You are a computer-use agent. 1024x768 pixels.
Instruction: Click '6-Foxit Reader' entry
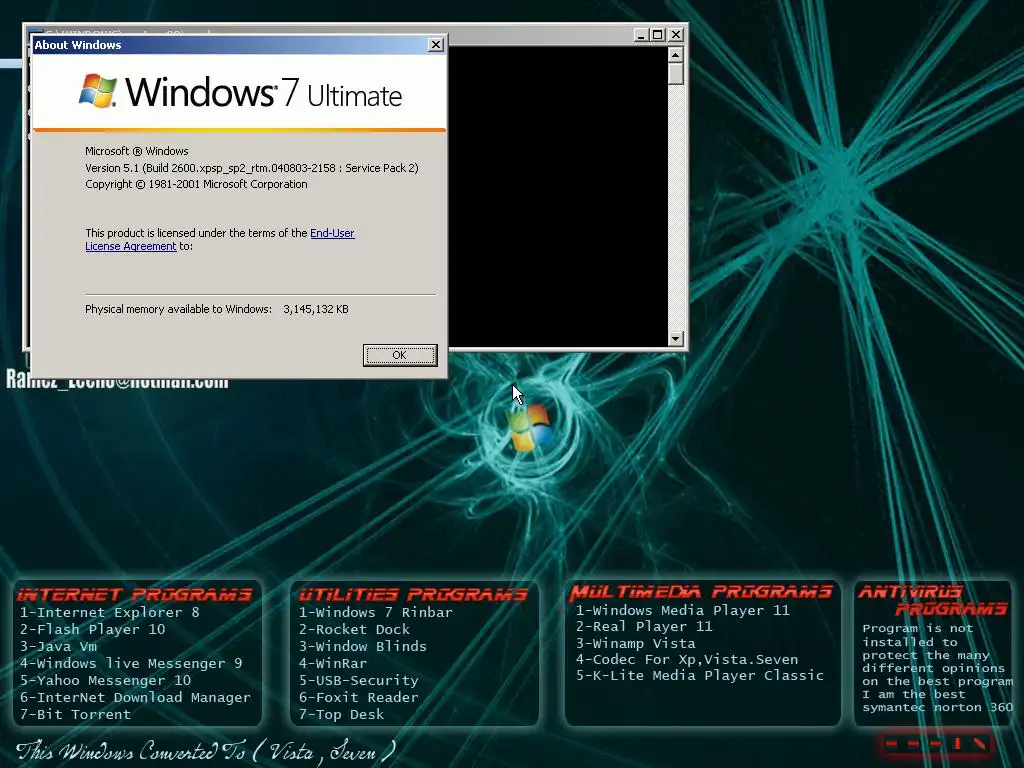point(359,697)
